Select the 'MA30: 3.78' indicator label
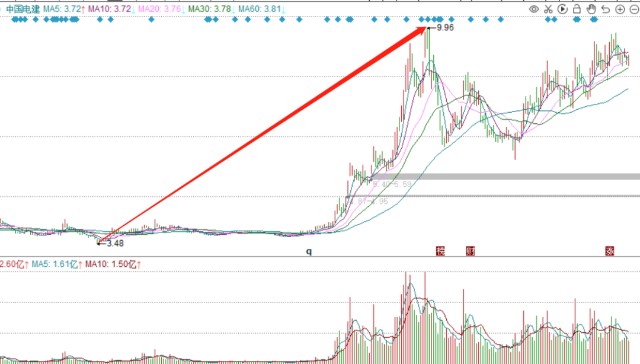640x364 pixels. point(209,9)
